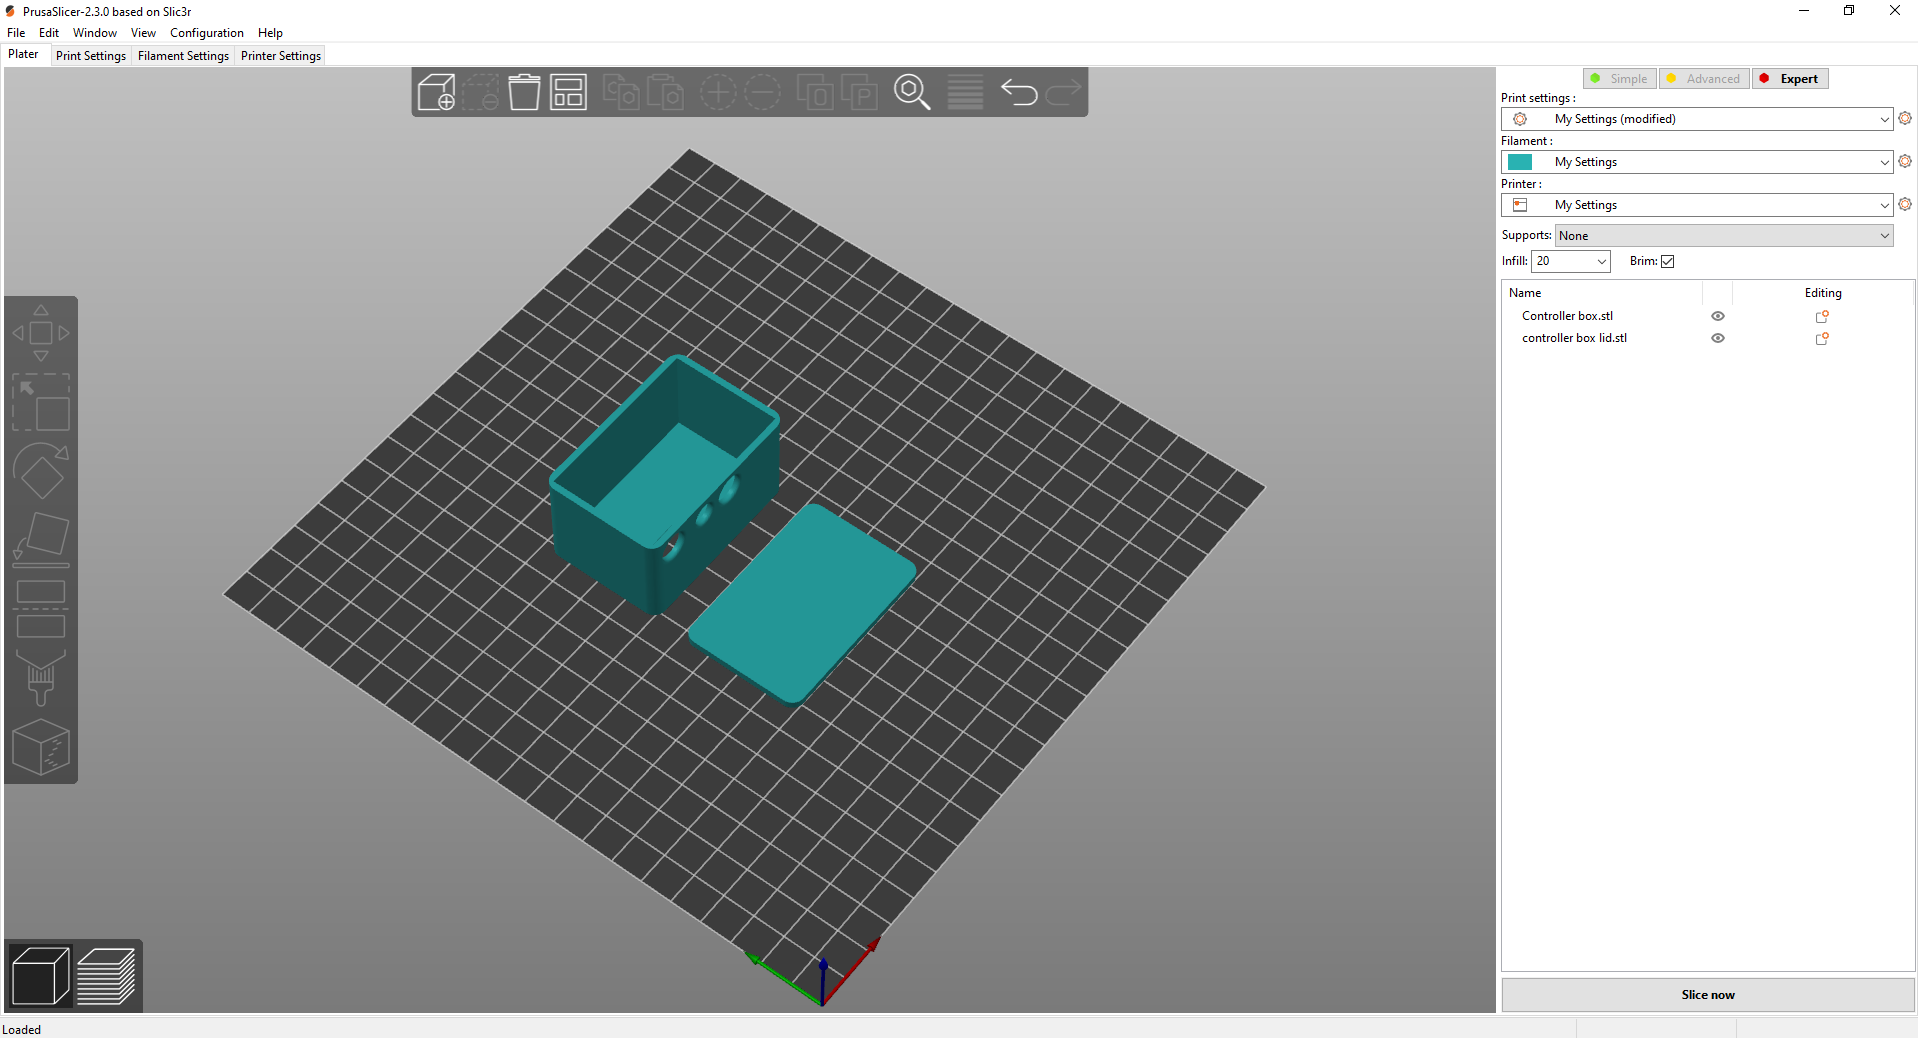This screenshot has height=1038, width=1918.
Task: Toggle visibility of controller box lid.stl
Action: pyautogui.click(x=1718, y=338)
